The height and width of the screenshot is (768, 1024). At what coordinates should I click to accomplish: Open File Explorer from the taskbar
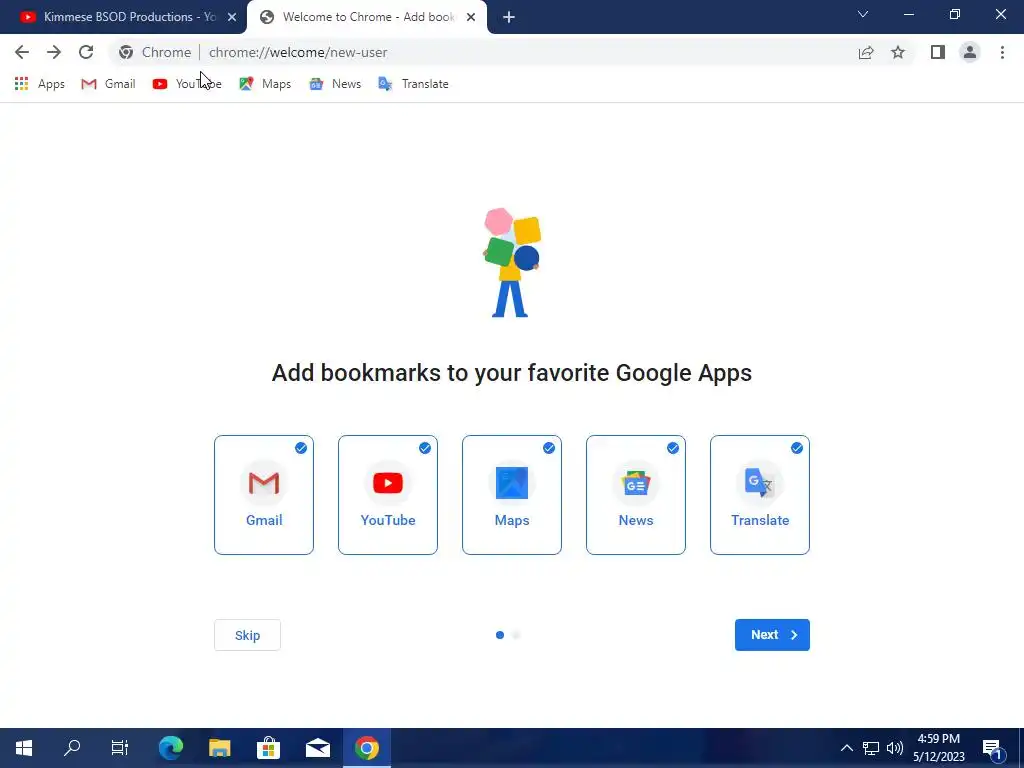[x=220, y=748]
